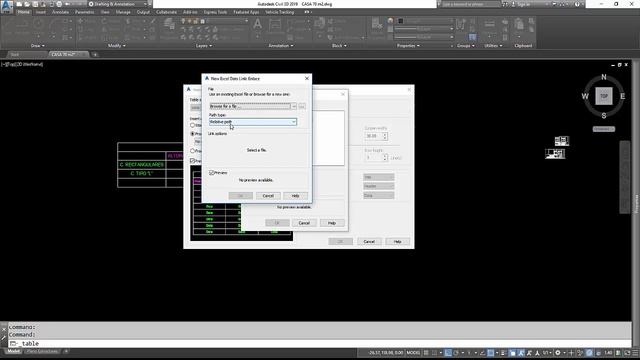640x360 pixels.
Task: Click the Match Properties icon
Action: pos(377,25)
